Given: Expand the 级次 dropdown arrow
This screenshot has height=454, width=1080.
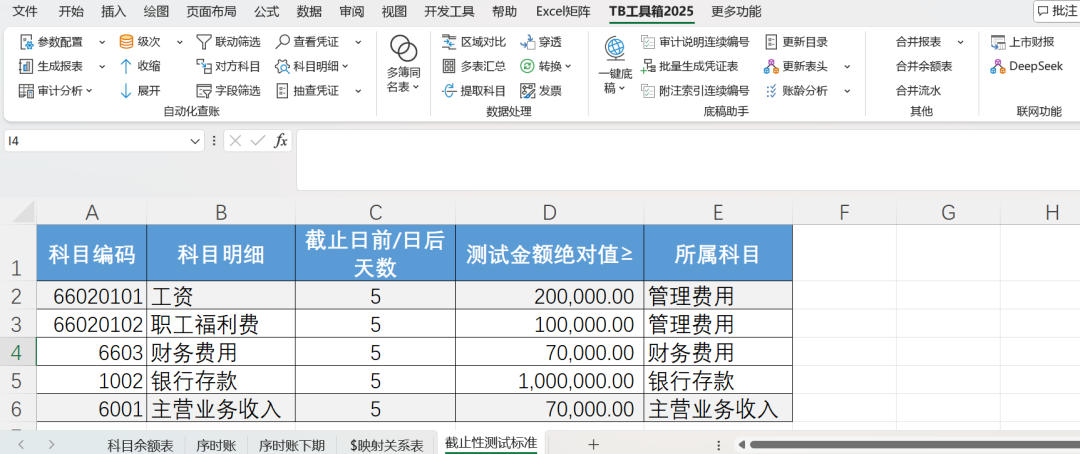Looking at the screenshot, I should tap(180, 42).
